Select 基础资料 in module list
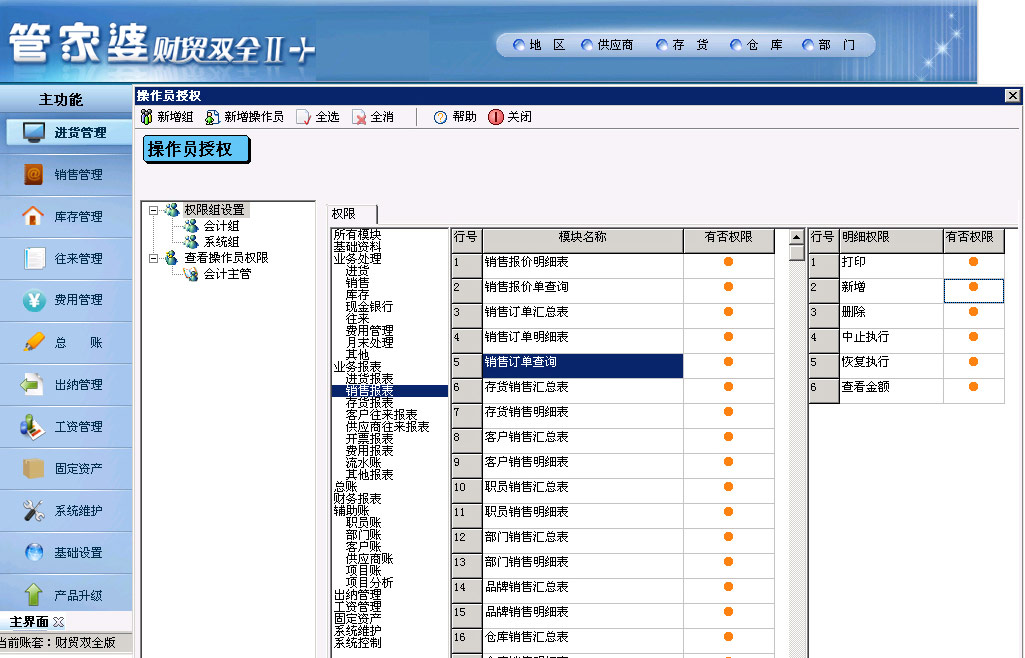This screenshot has width=1025, height=658. pos(357,246)
